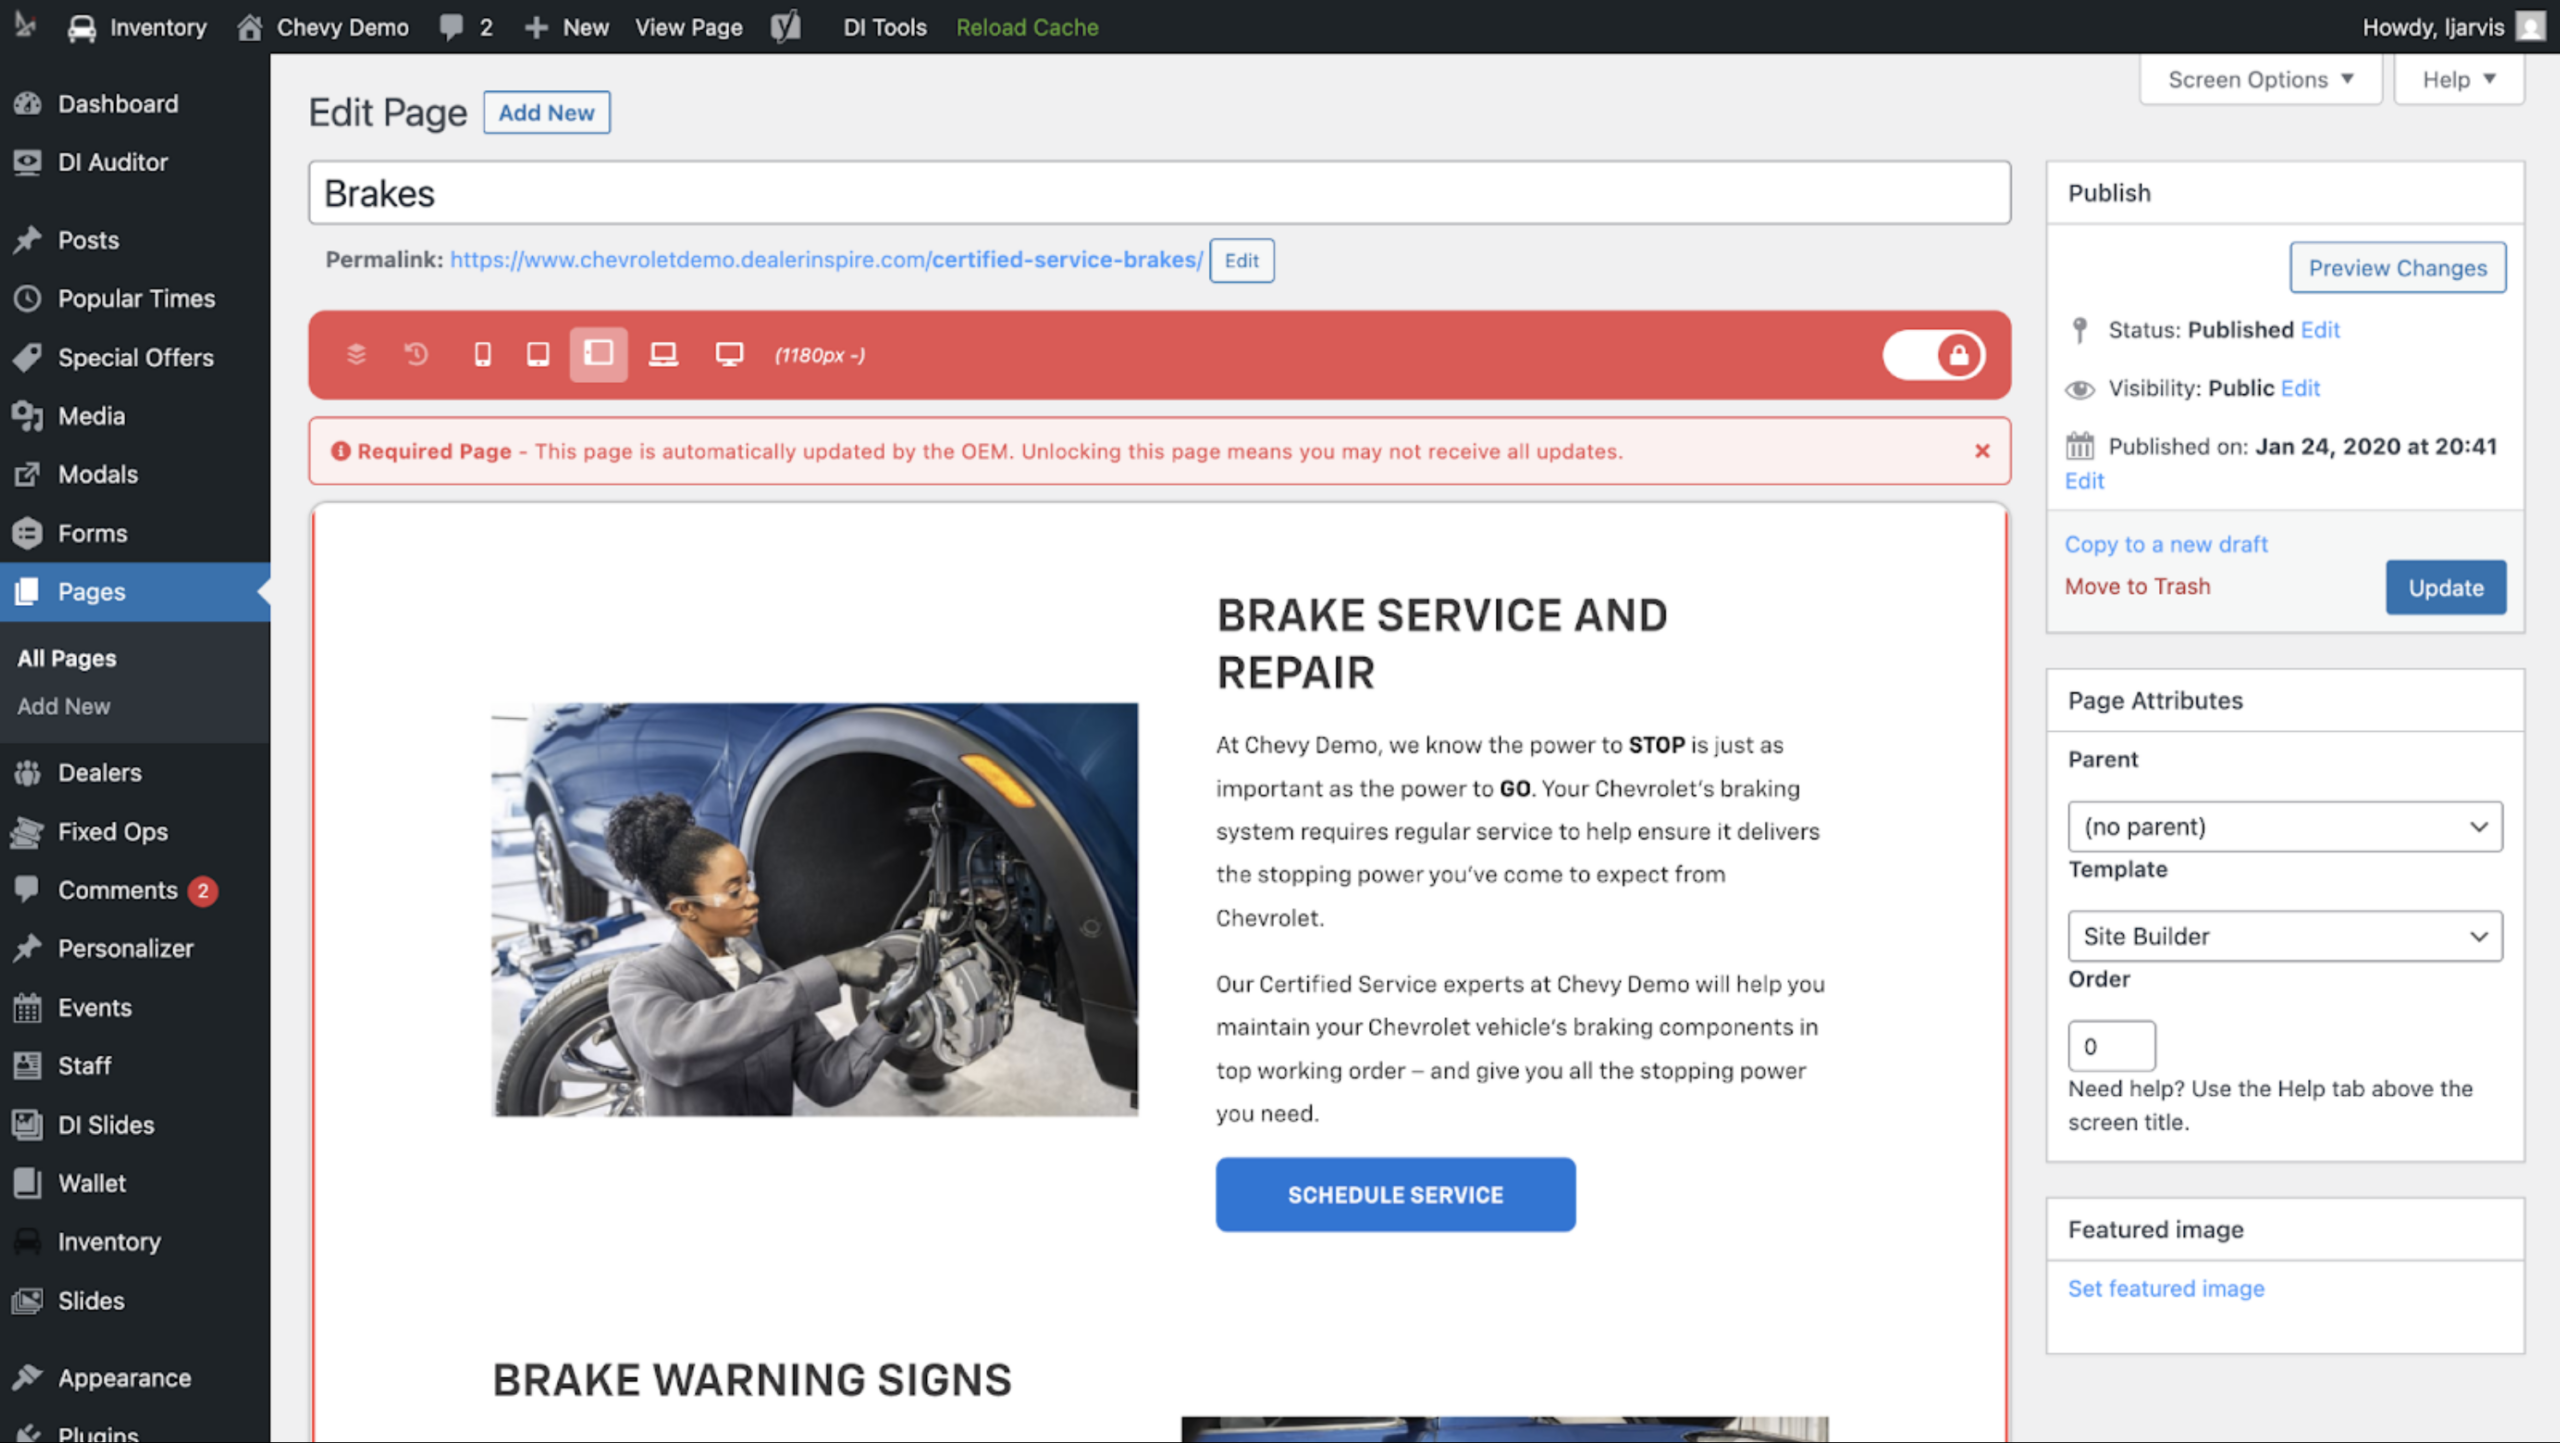
Task: Click the Add New button beside Edit Page
Action: point(546,112)
